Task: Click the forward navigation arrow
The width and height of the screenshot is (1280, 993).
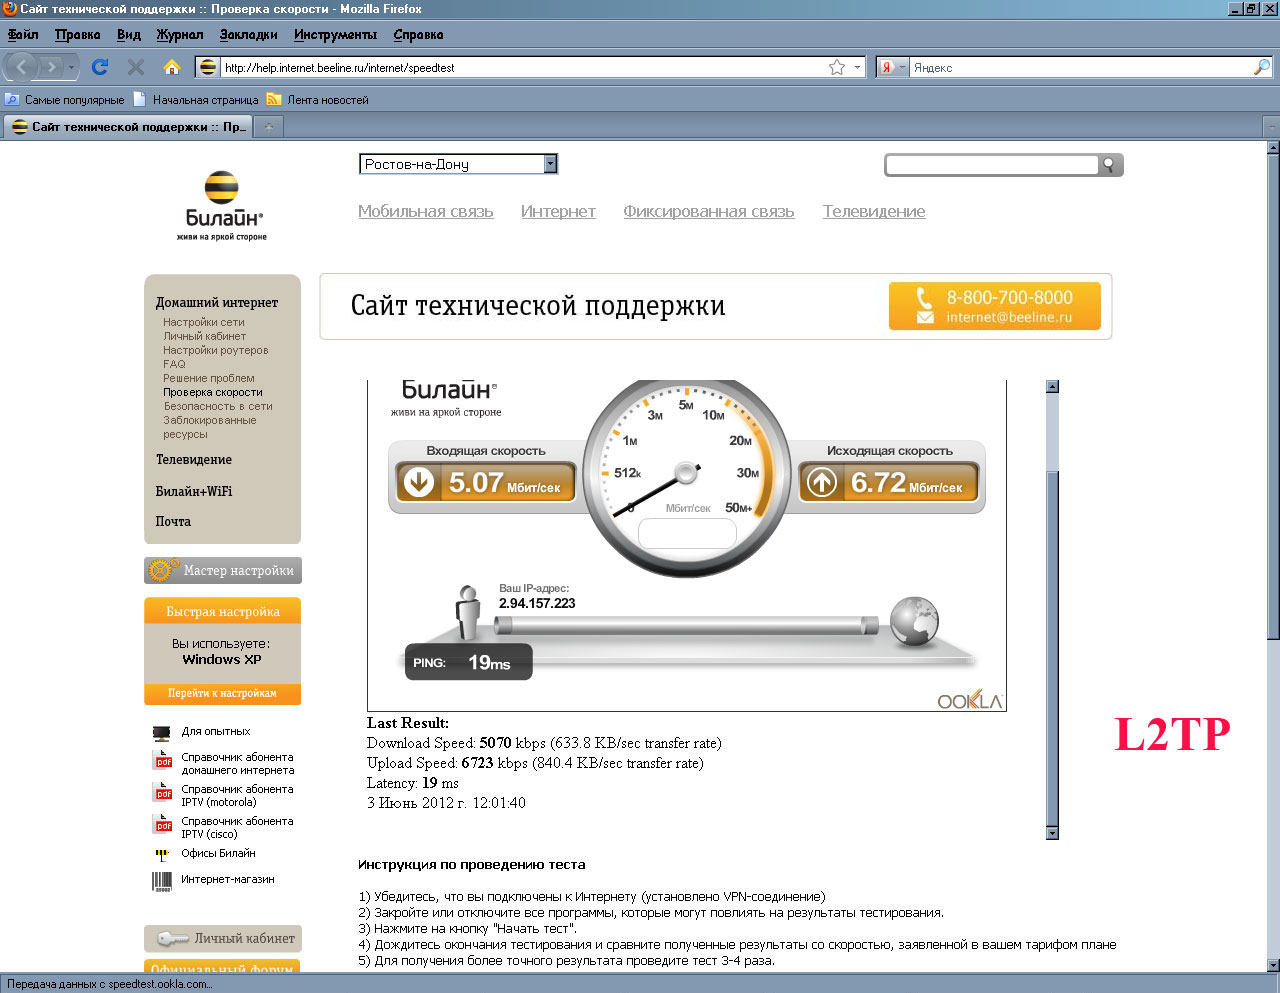Action: [x=51, y=67]
